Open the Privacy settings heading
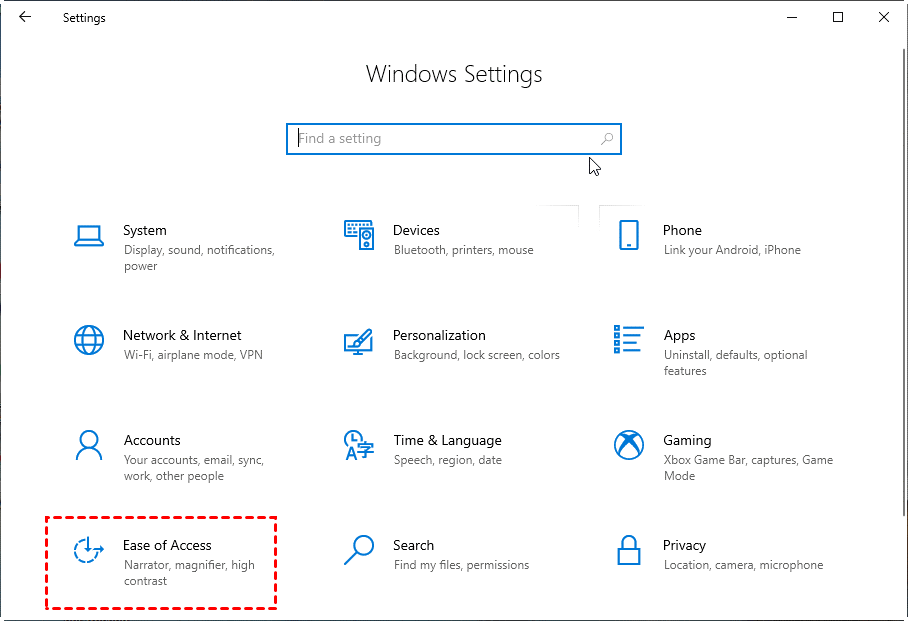908x621 pixels. point(684,546)
